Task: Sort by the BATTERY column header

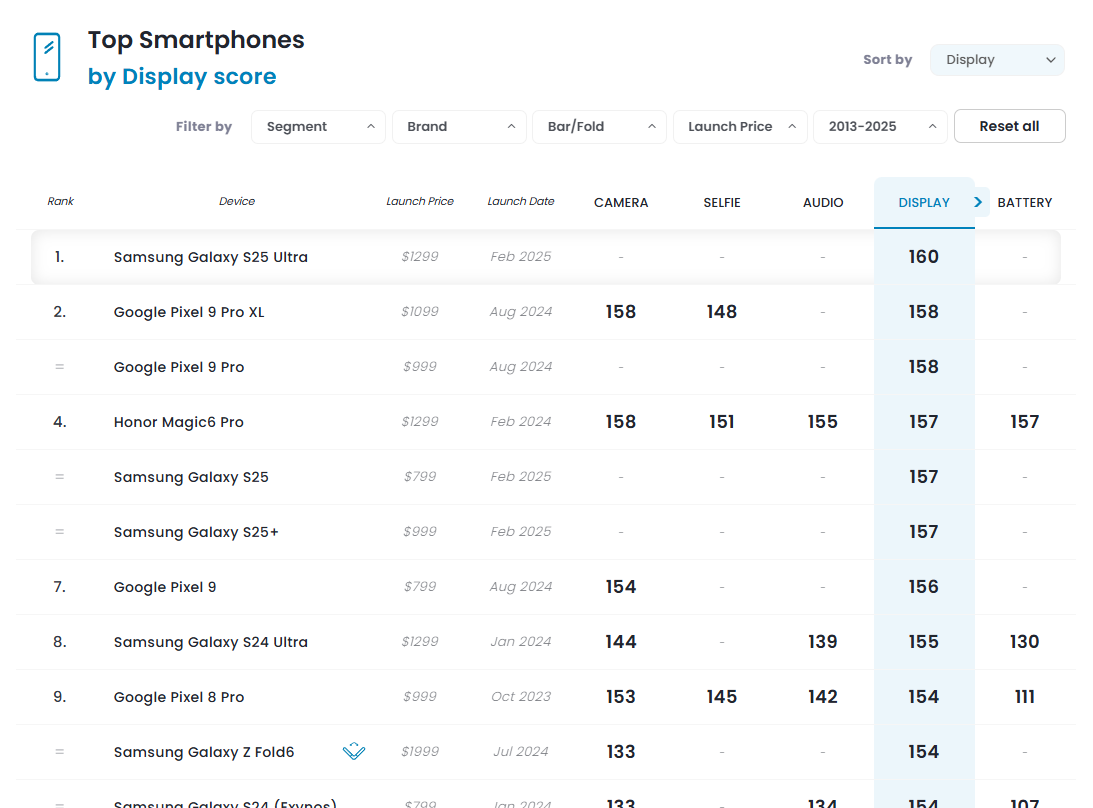Action: click(x=1025, y=203)
